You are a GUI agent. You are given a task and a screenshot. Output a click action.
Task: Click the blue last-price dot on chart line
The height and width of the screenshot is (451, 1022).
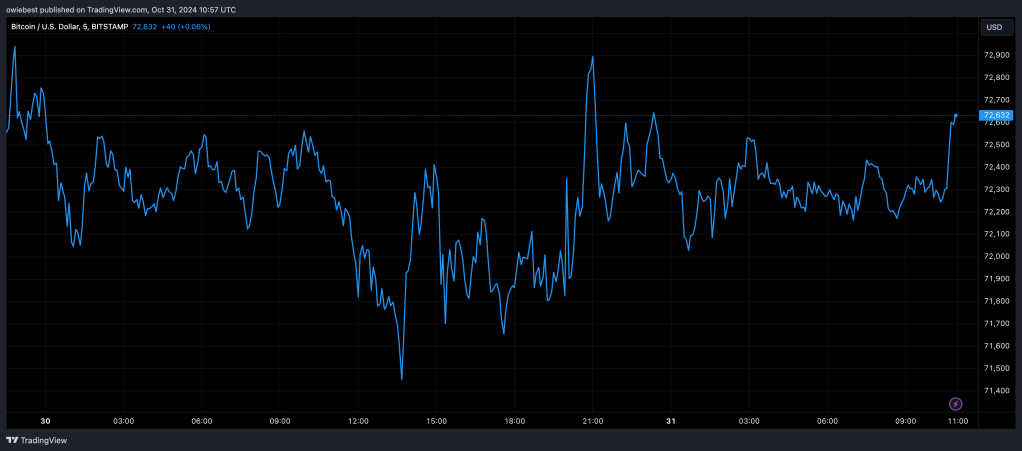(x=956, y=115)
